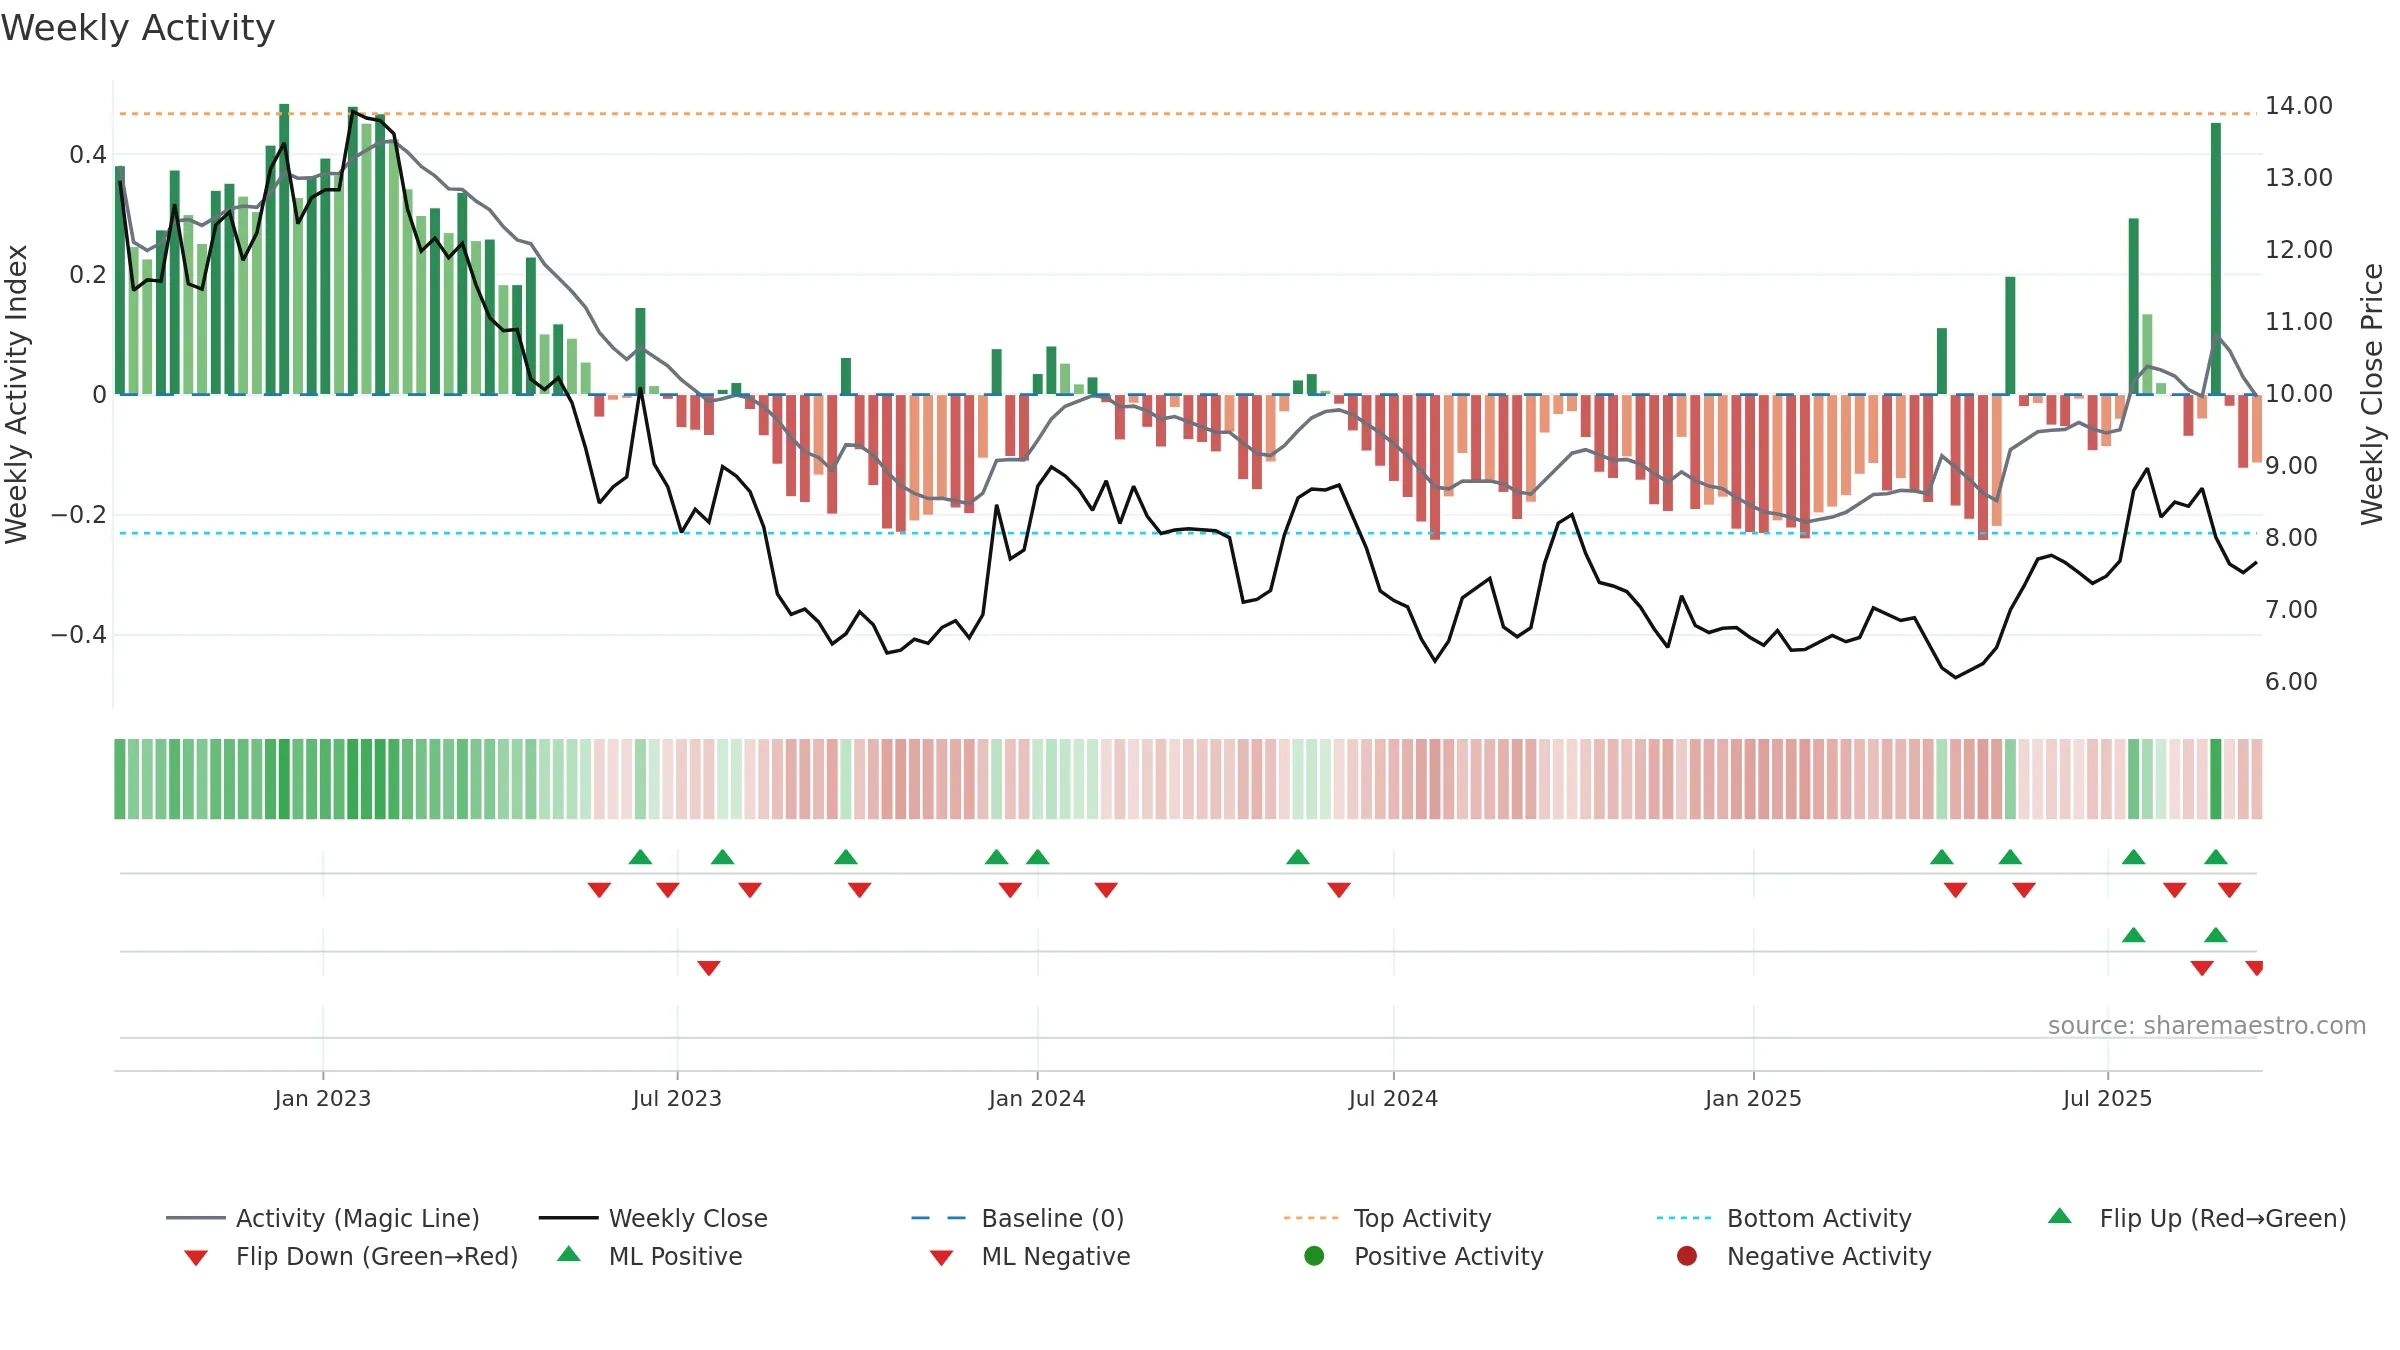Click the last ML Negative triangle at right edge
The image size is (2400, 1350).
tap(2254, 968)
